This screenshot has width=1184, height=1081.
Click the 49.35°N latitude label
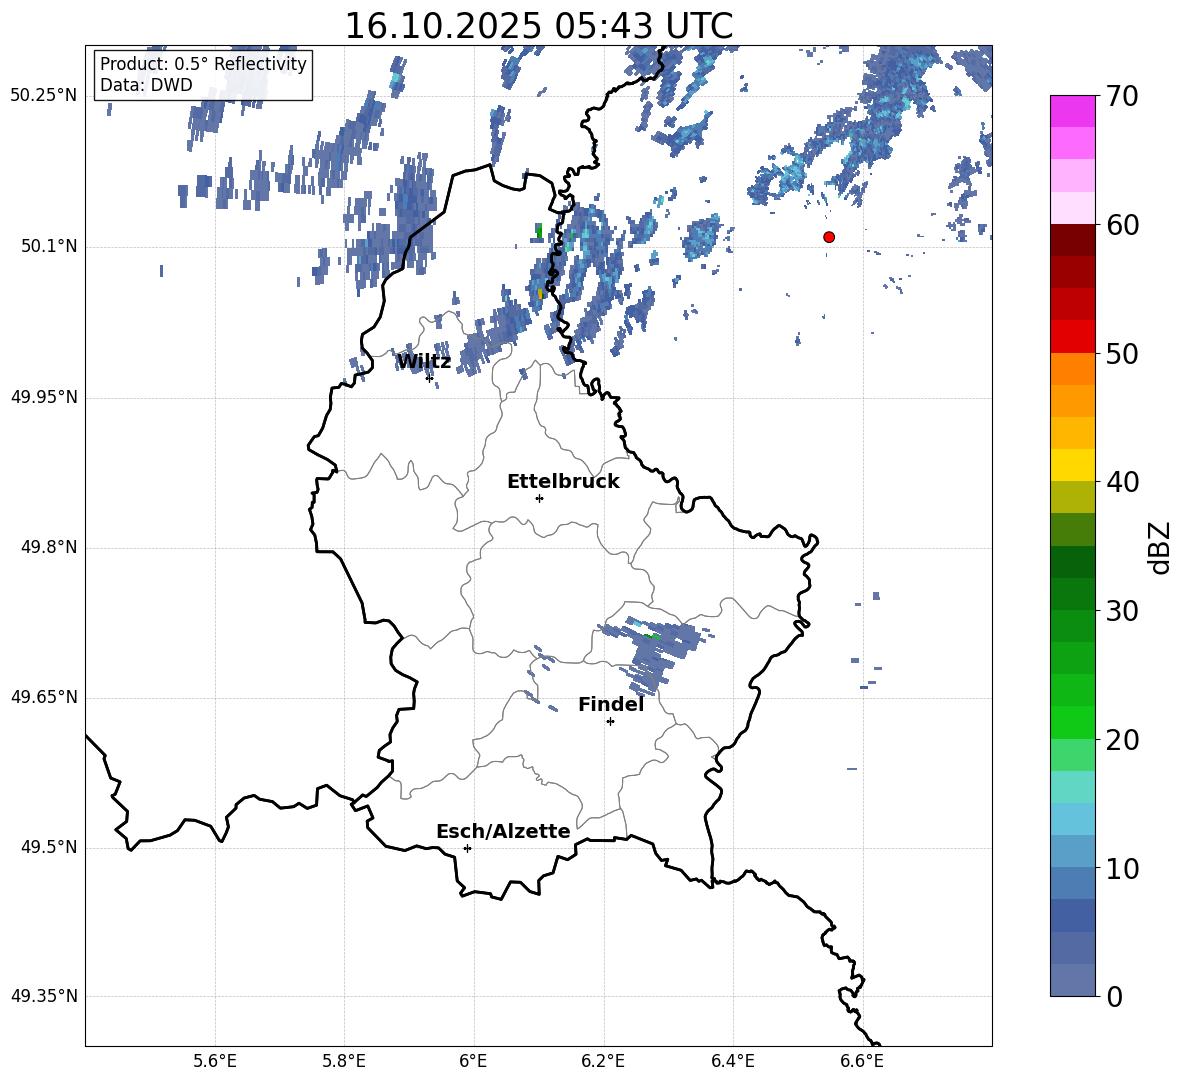[x=44, y=996]
